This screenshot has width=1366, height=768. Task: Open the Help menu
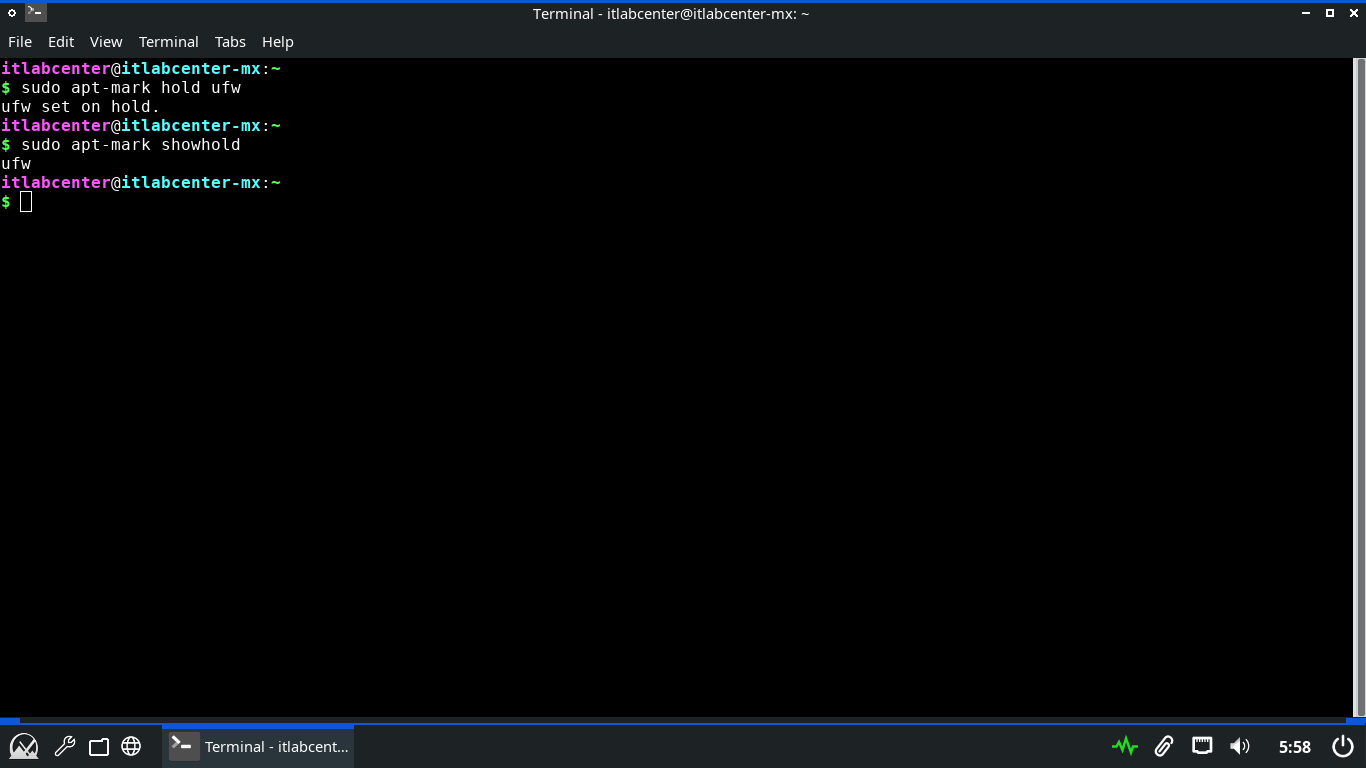278,42
